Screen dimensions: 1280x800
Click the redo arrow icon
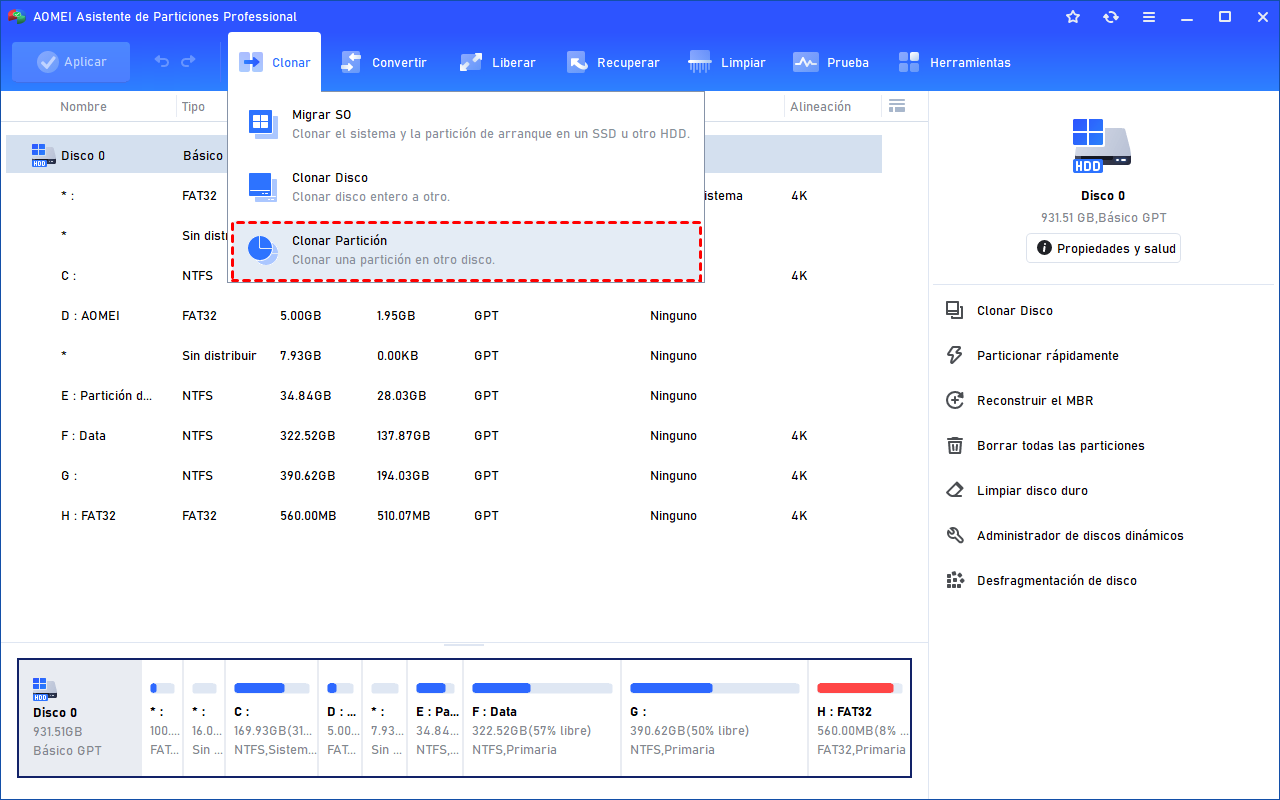188,62
